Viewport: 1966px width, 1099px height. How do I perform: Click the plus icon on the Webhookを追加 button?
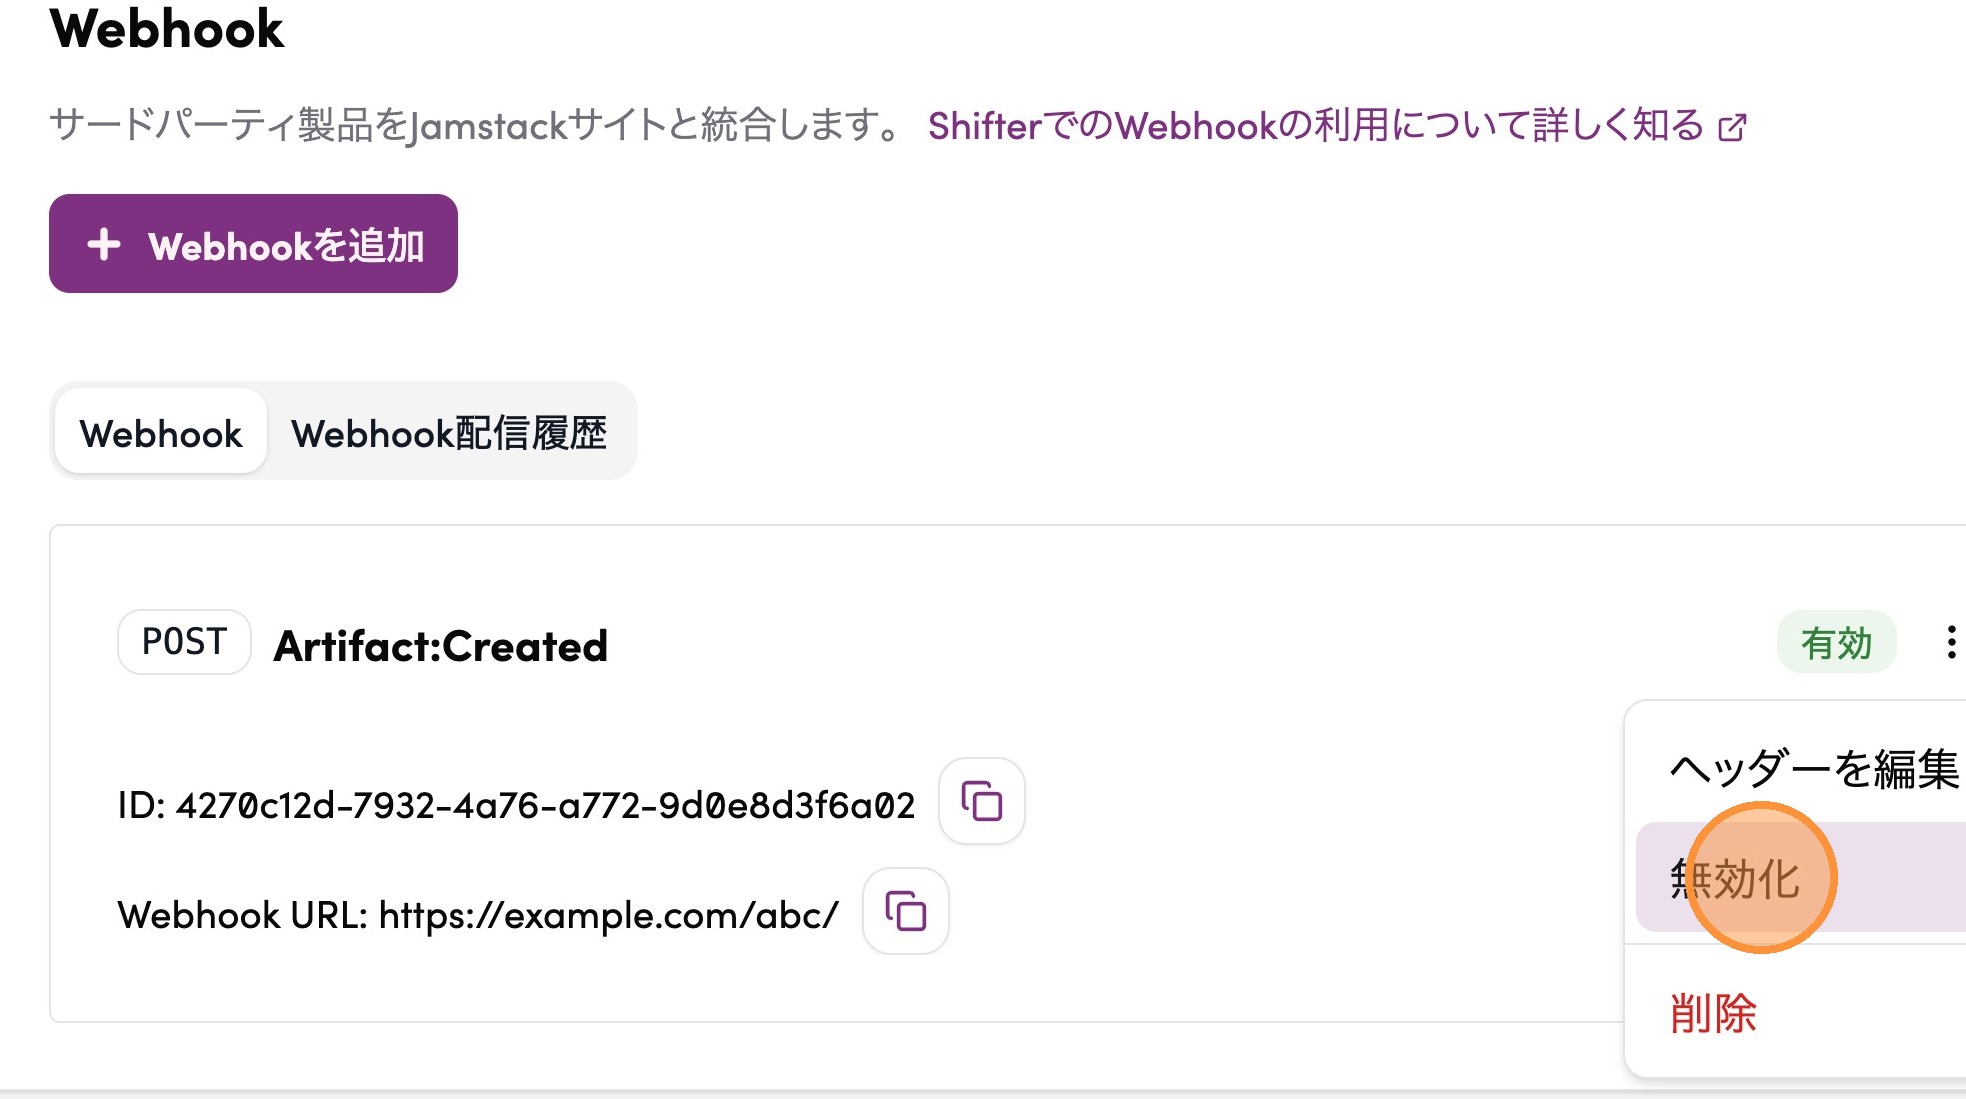pyautogui.click(x=104, y=245)
